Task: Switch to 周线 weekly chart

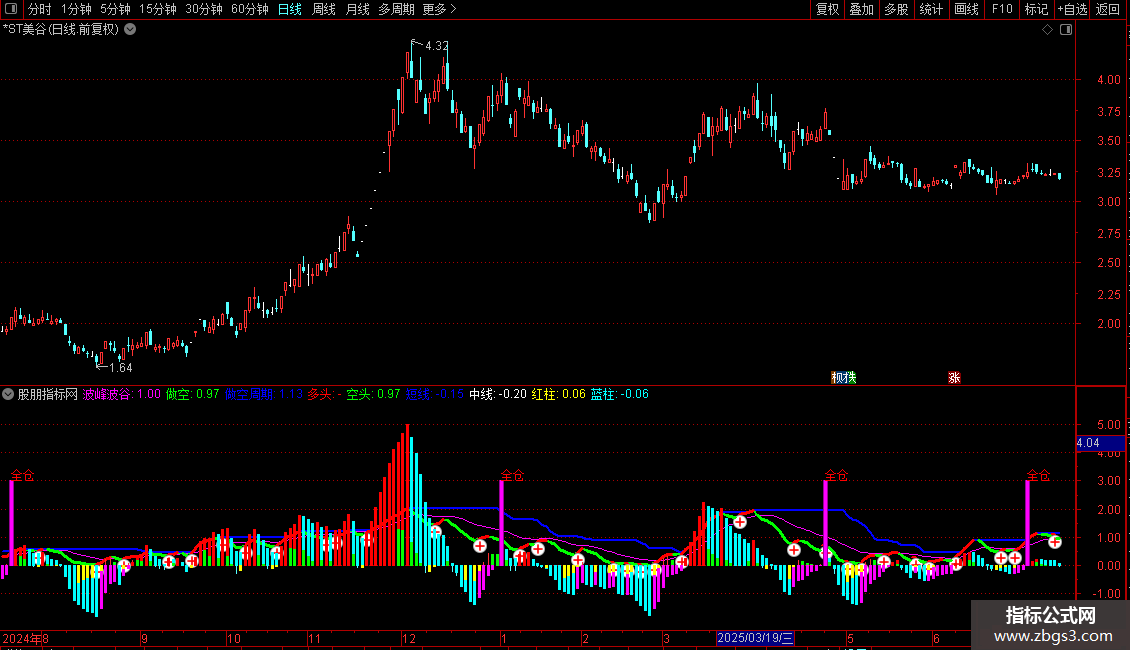Action: pos(324,9)
